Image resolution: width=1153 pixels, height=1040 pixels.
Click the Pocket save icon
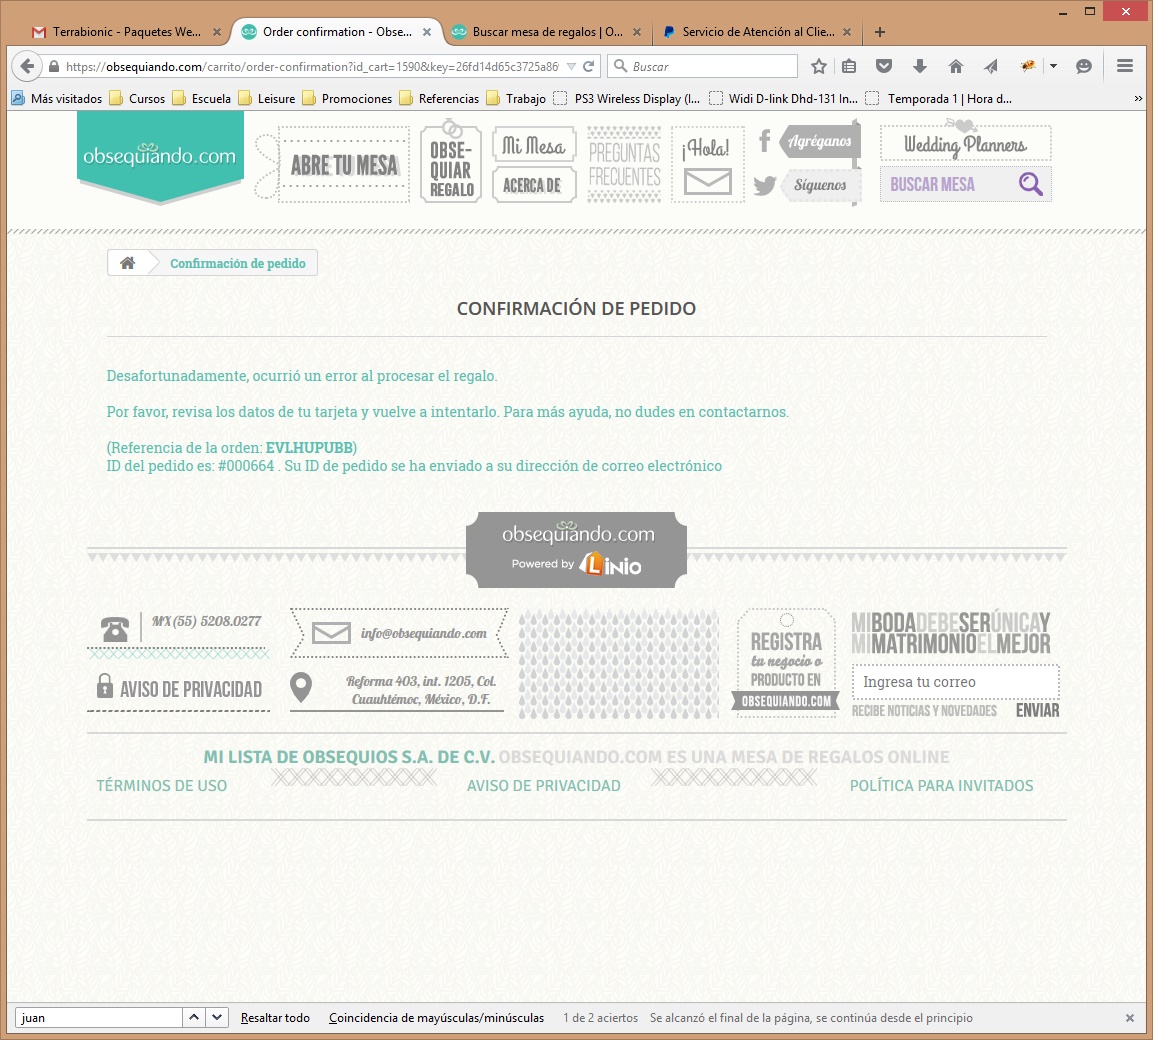click(884, 66)
